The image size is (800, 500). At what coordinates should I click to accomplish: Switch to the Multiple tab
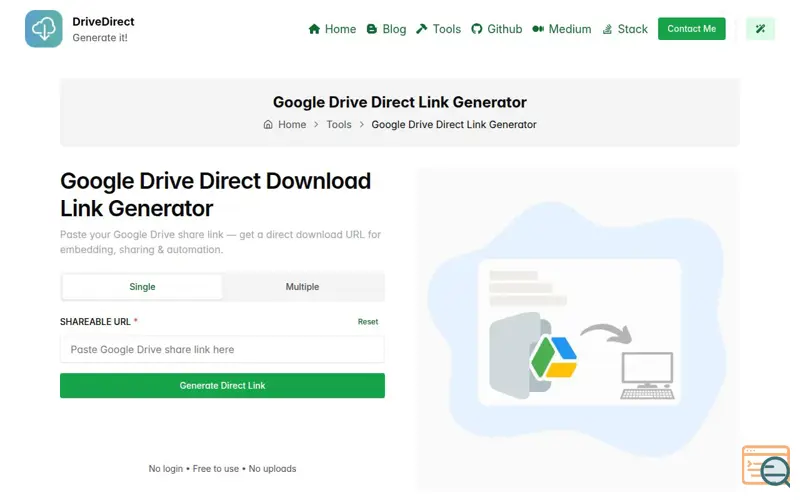[302, 287]
